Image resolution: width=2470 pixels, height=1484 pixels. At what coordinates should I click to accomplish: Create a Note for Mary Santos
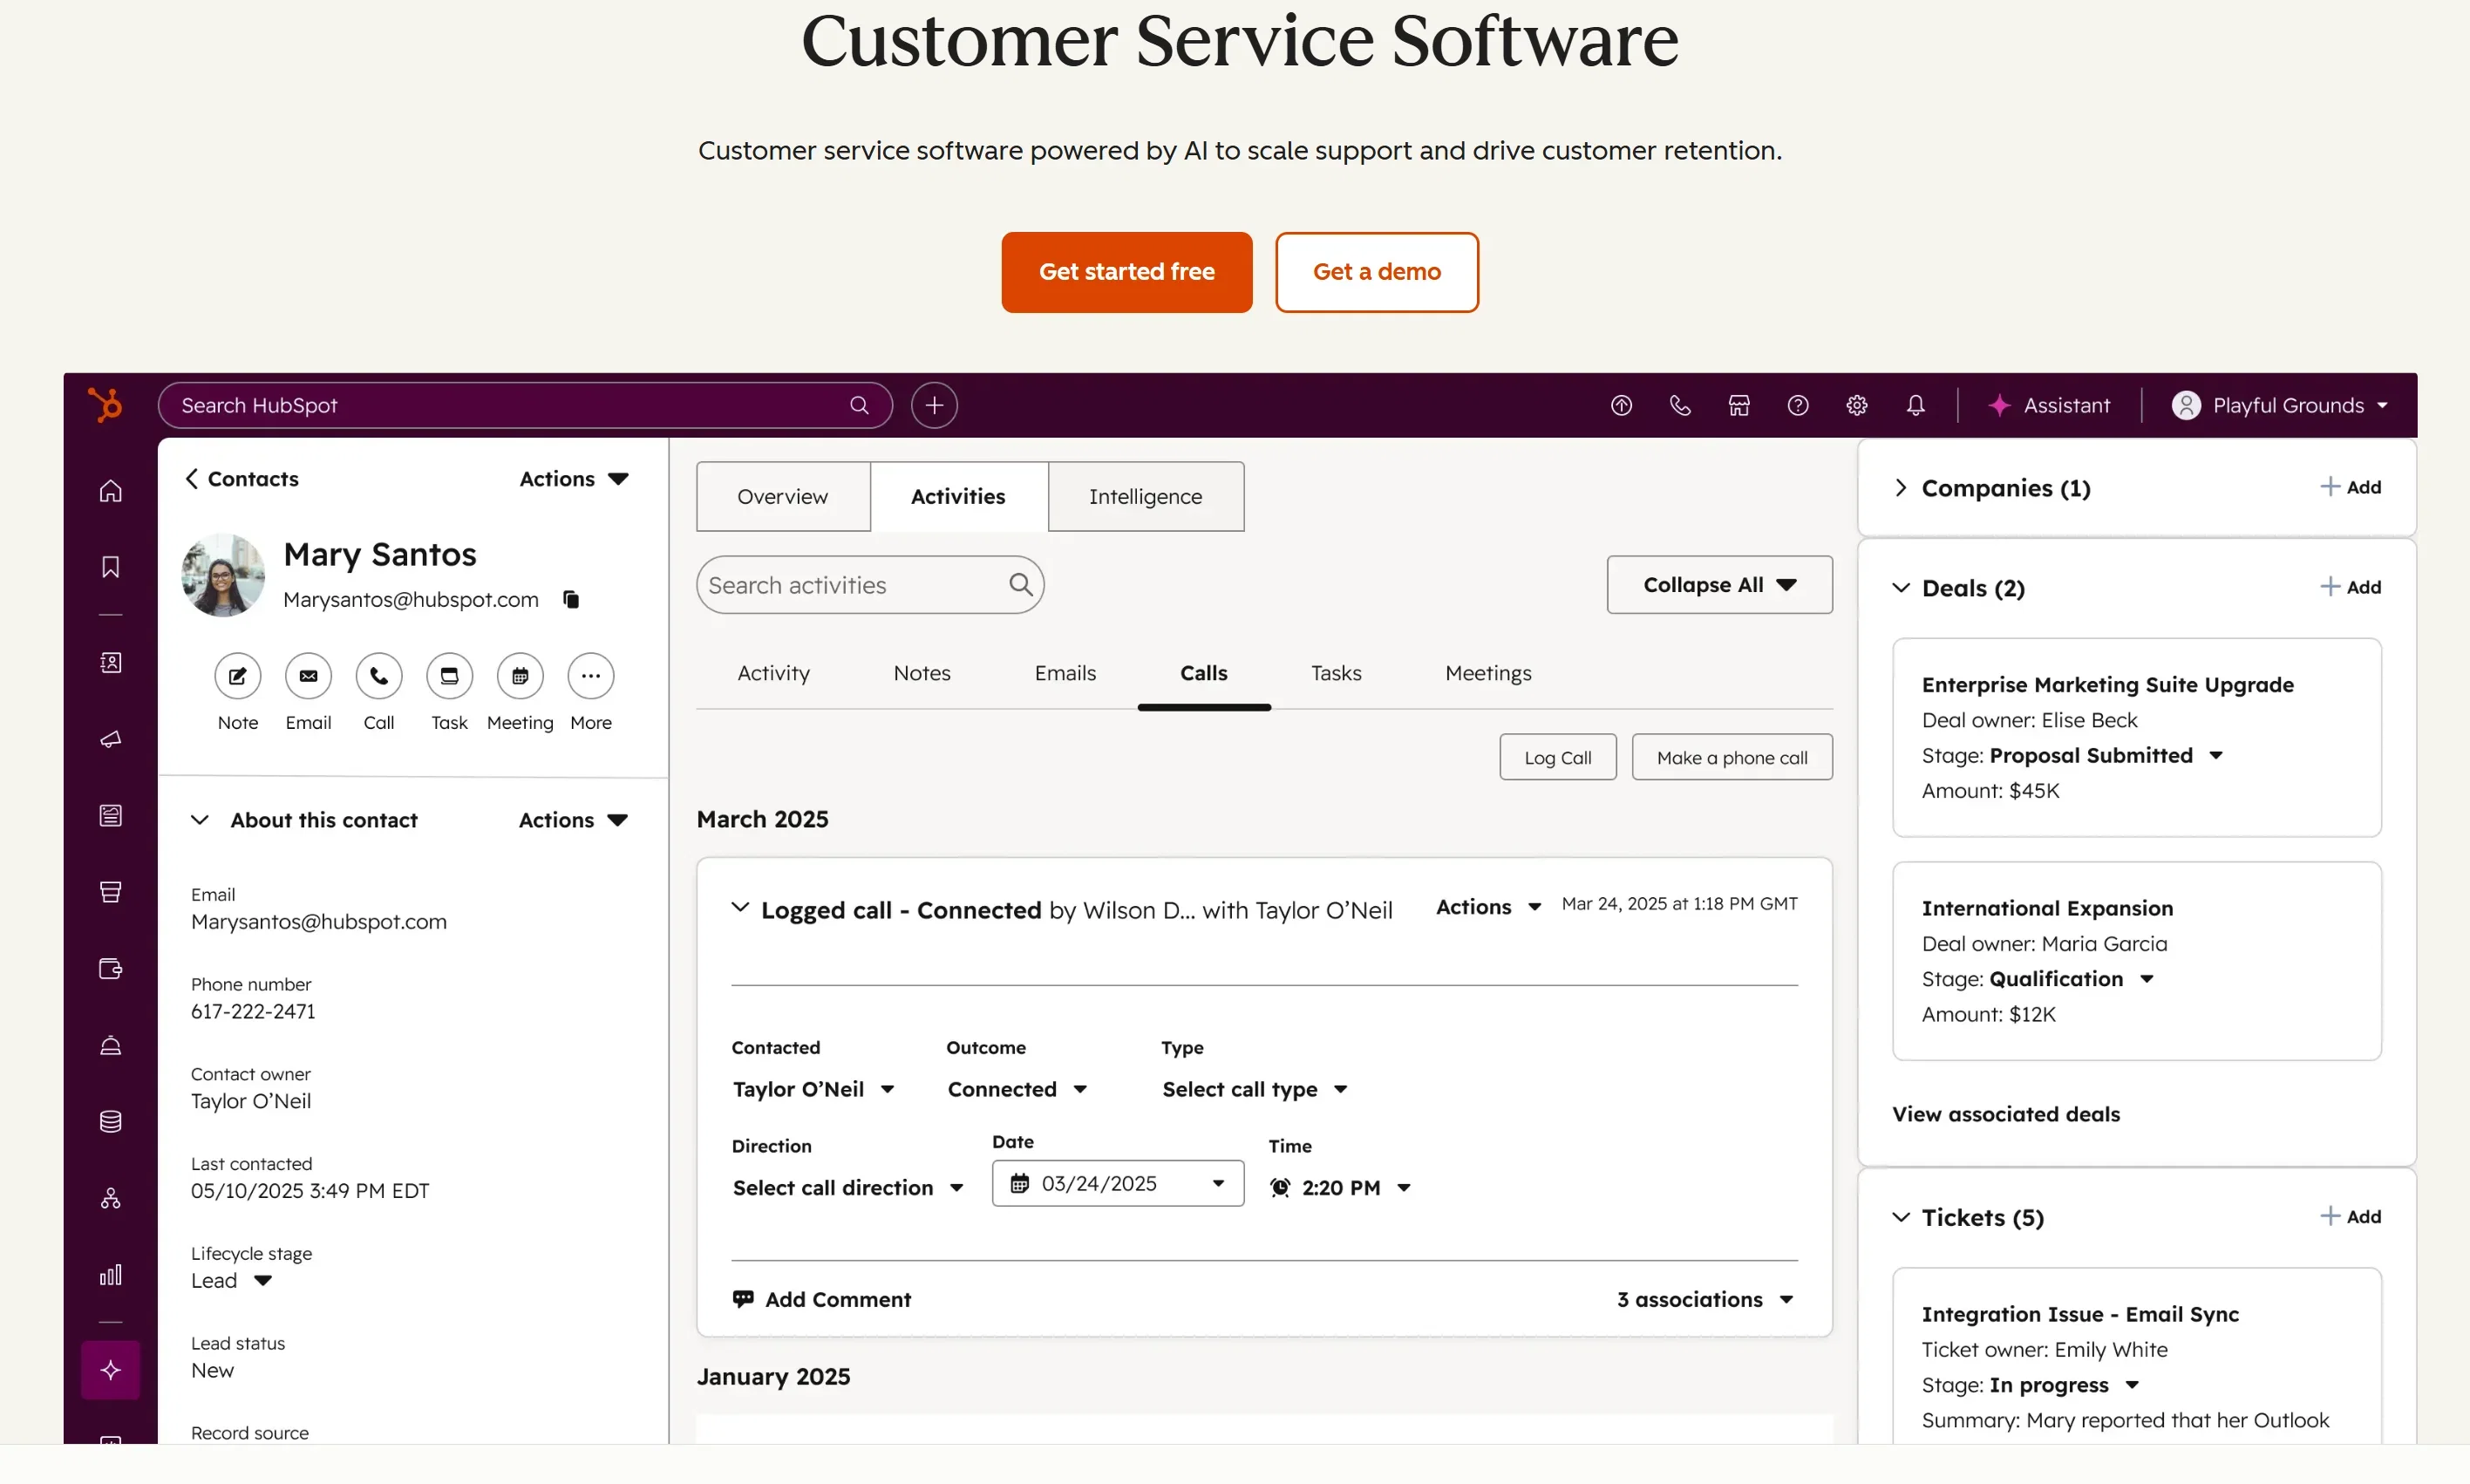tap(238, 676)
